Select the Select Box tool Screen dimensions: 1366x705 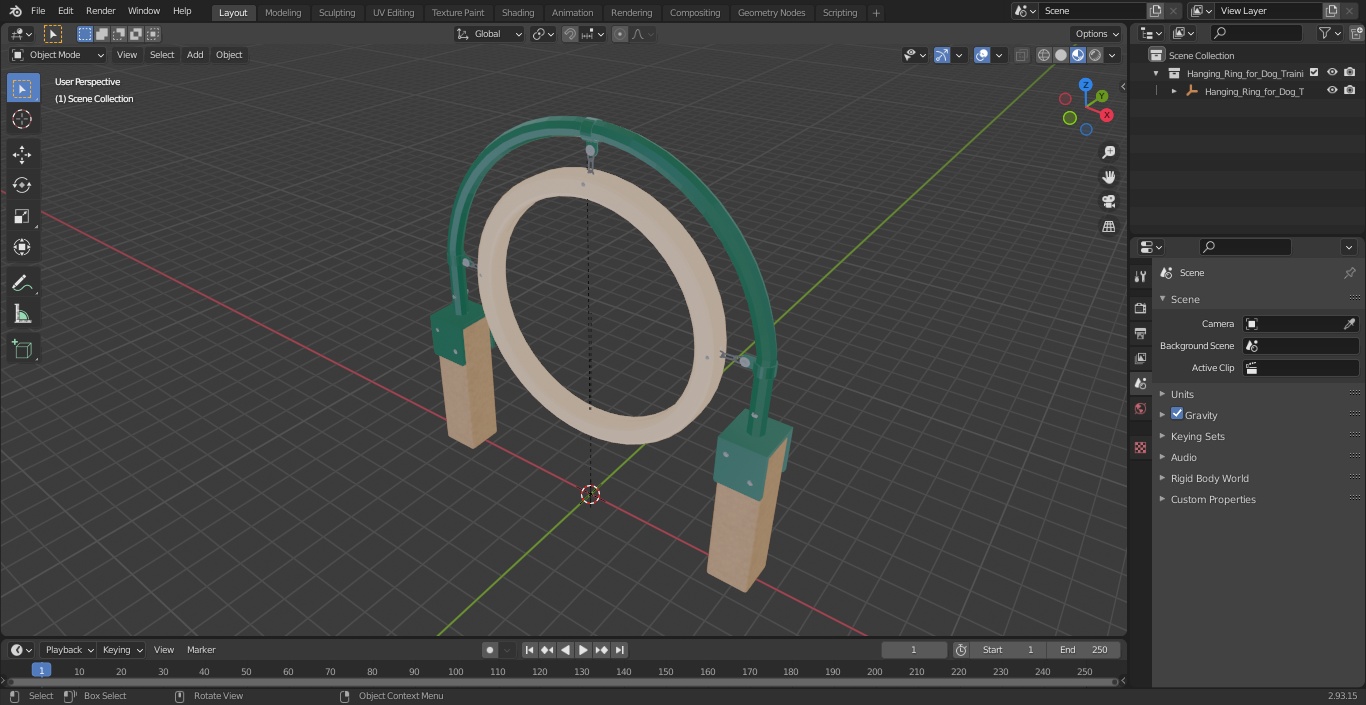(x=22, y=88)
